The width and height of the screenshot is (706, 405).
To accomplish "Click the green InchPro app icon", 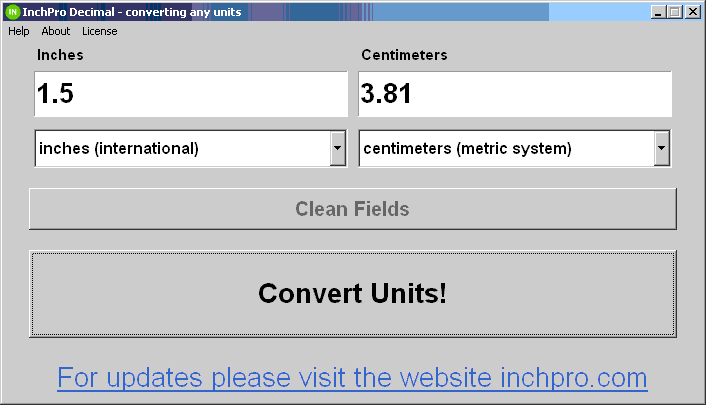I will 13,12.
